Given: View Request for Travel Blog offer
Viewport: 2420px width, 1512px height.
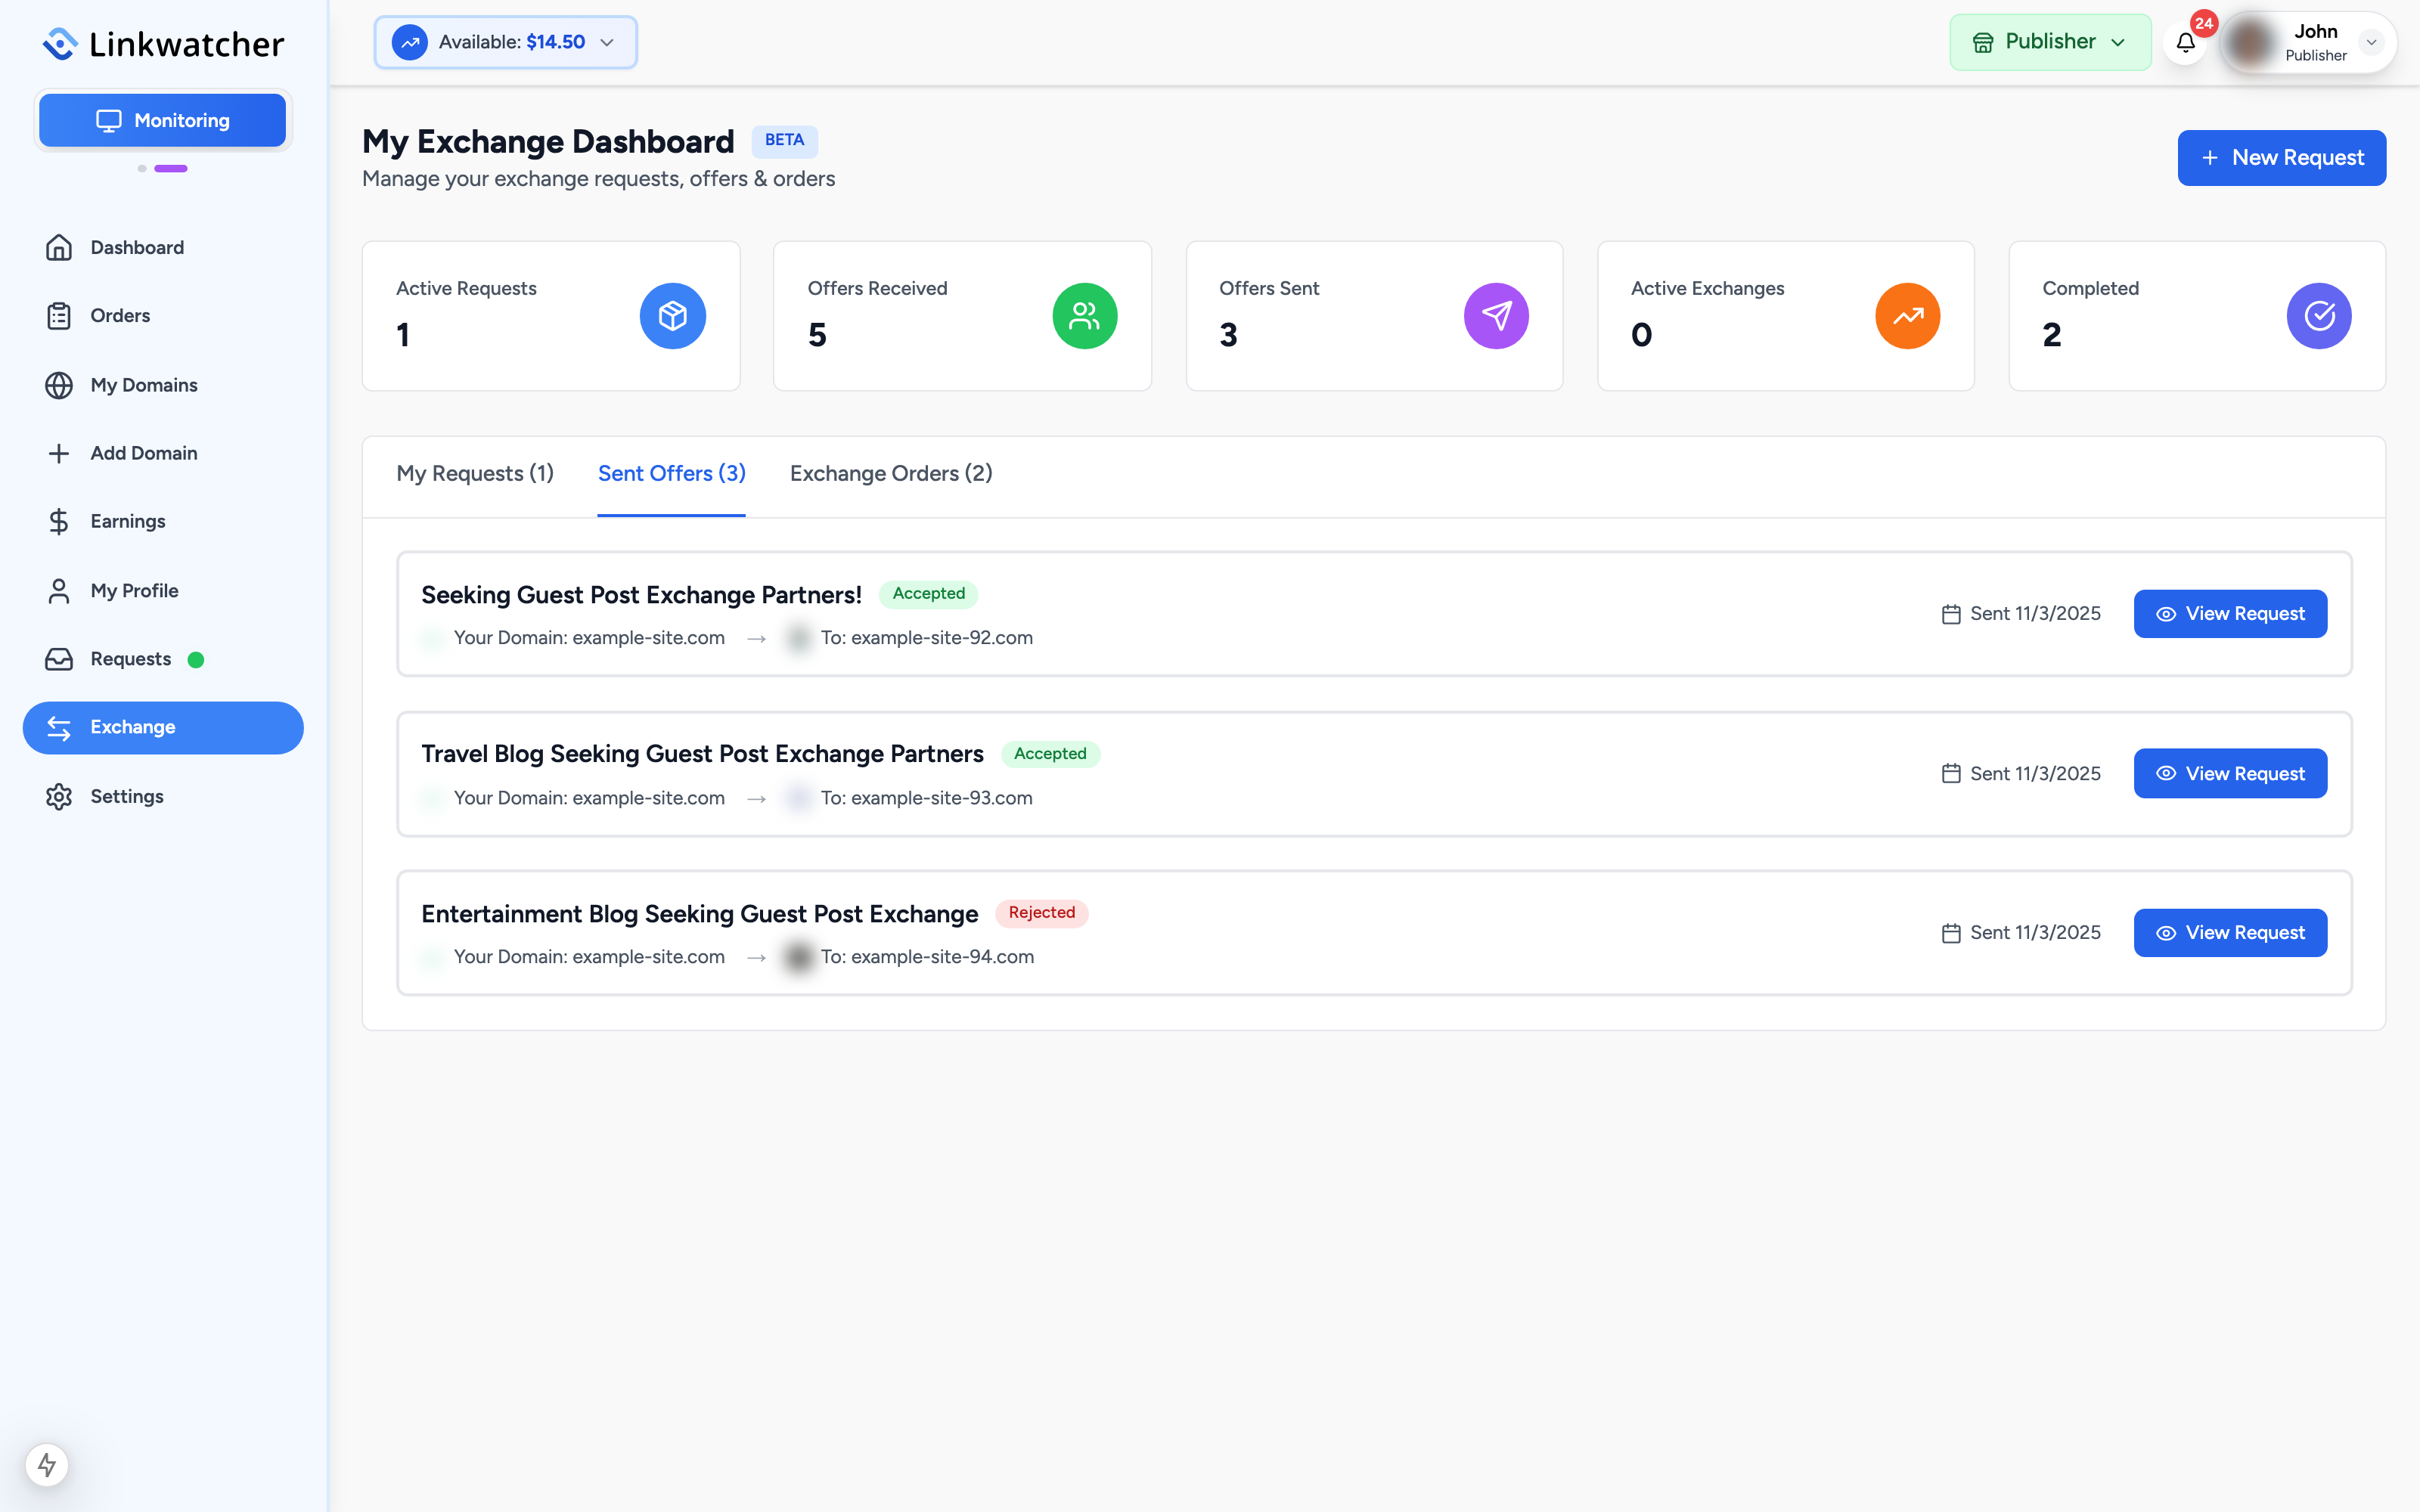Looking at the screenshot, I should point(2230,774).
